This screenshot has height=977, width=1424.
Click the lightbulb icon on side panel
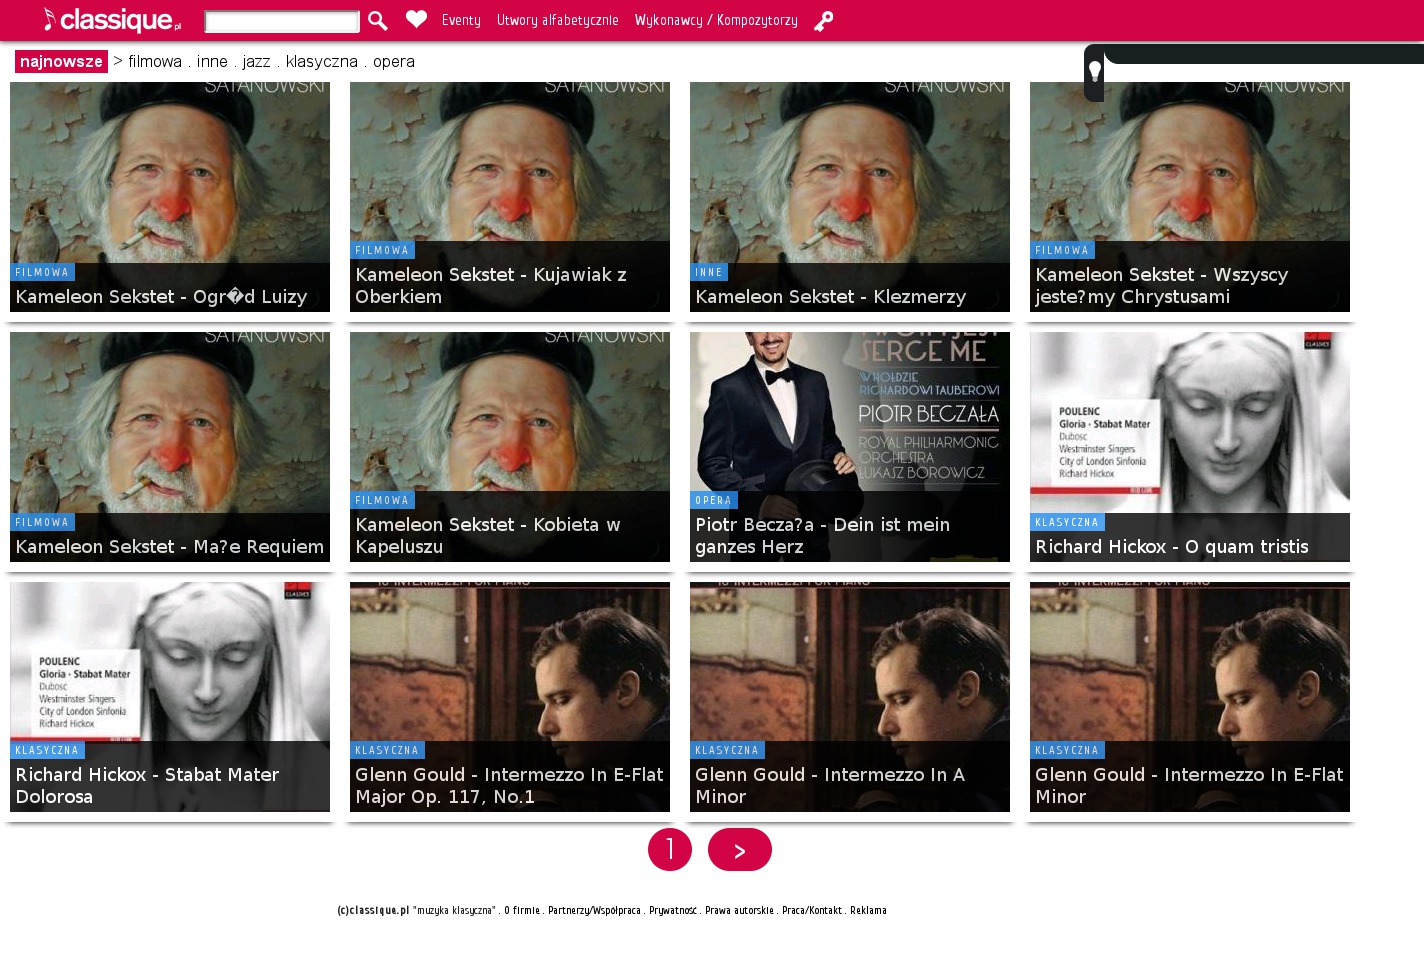[1095, 72]
